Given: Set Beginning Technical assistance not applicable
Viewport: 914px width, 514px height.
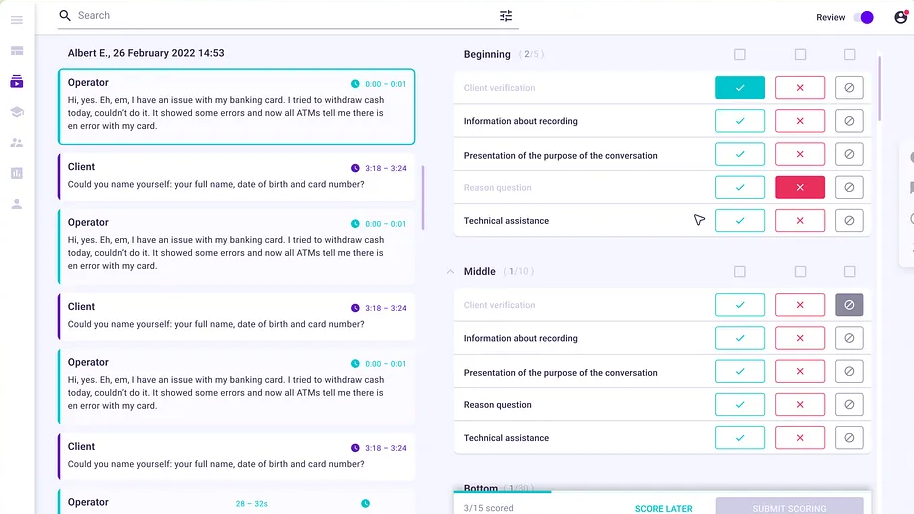Looking at the screenshot, I should click(849, 220).
